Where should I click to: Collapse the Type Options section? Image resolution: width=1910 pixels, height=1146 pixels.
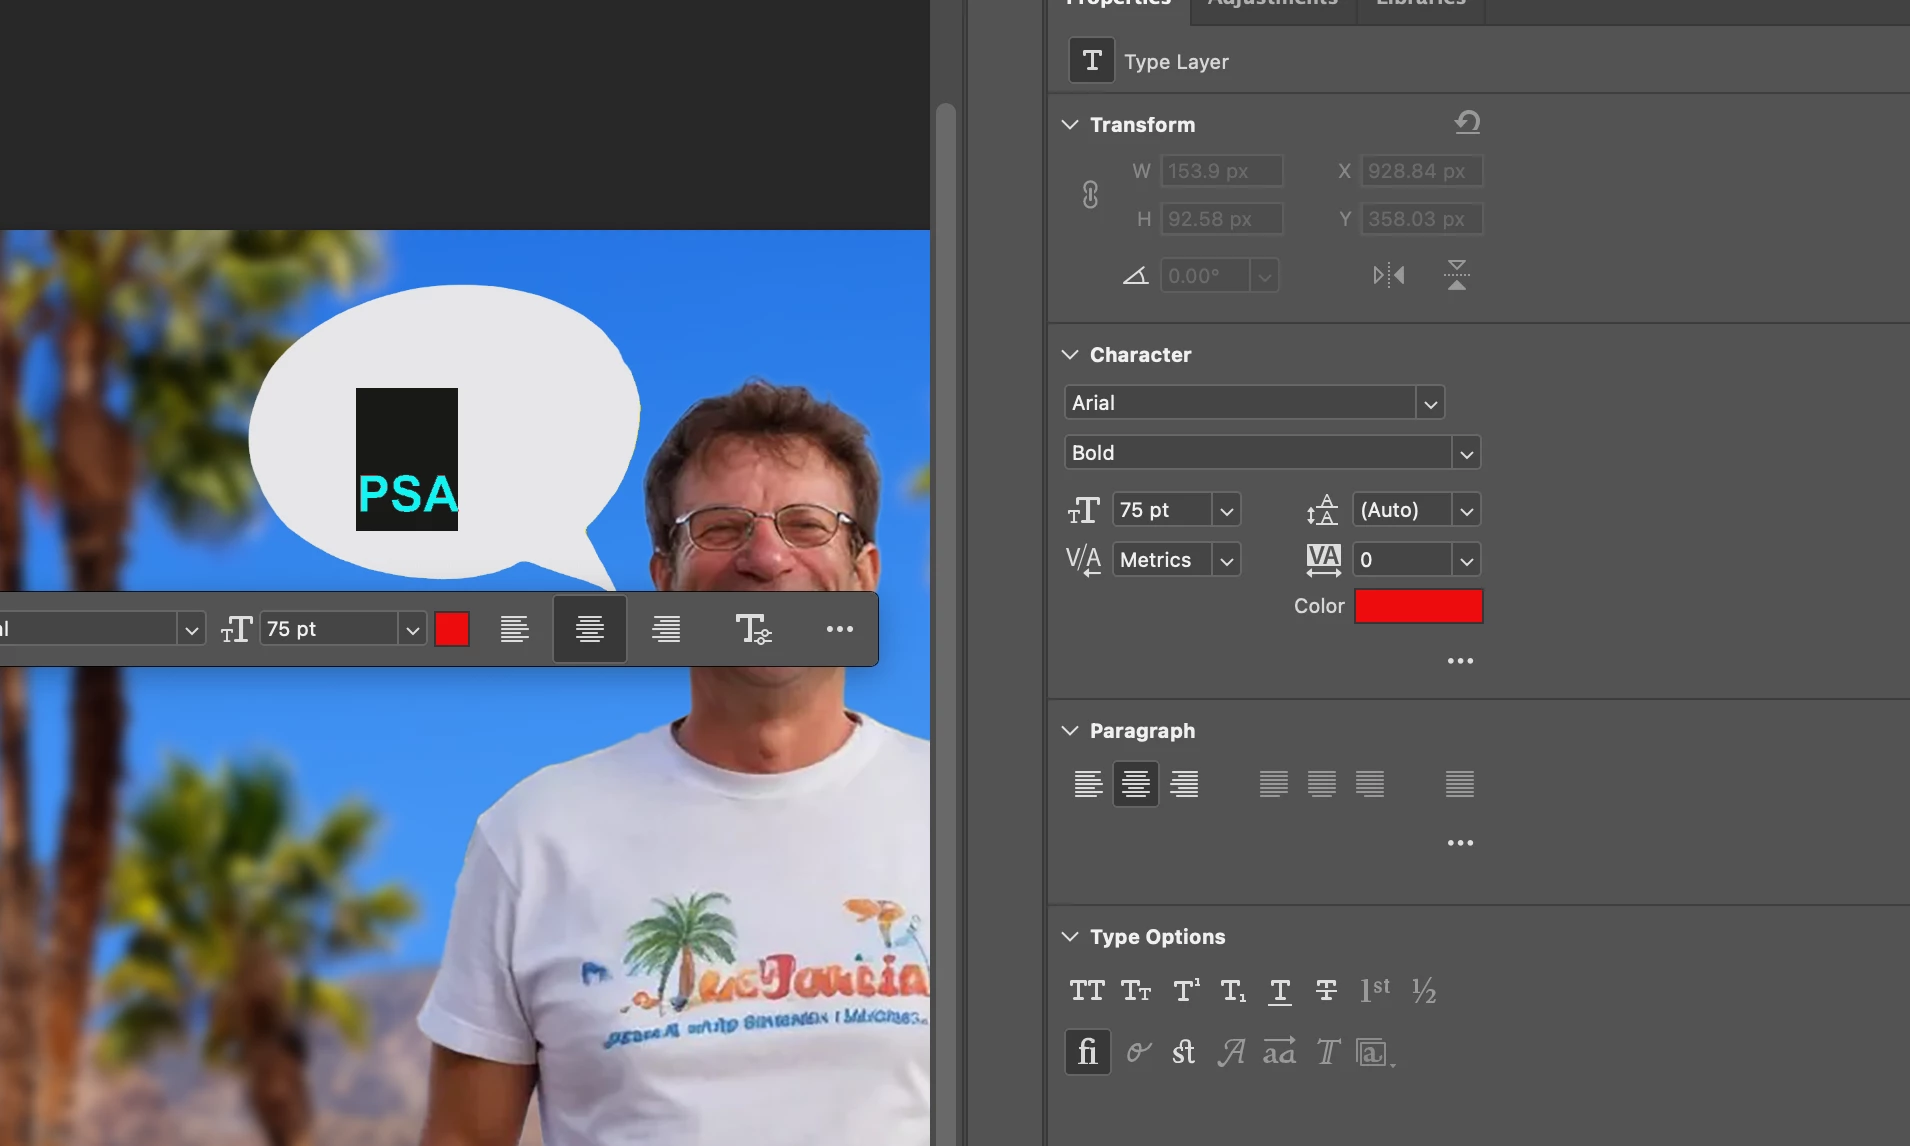[x=1070, y=937]
